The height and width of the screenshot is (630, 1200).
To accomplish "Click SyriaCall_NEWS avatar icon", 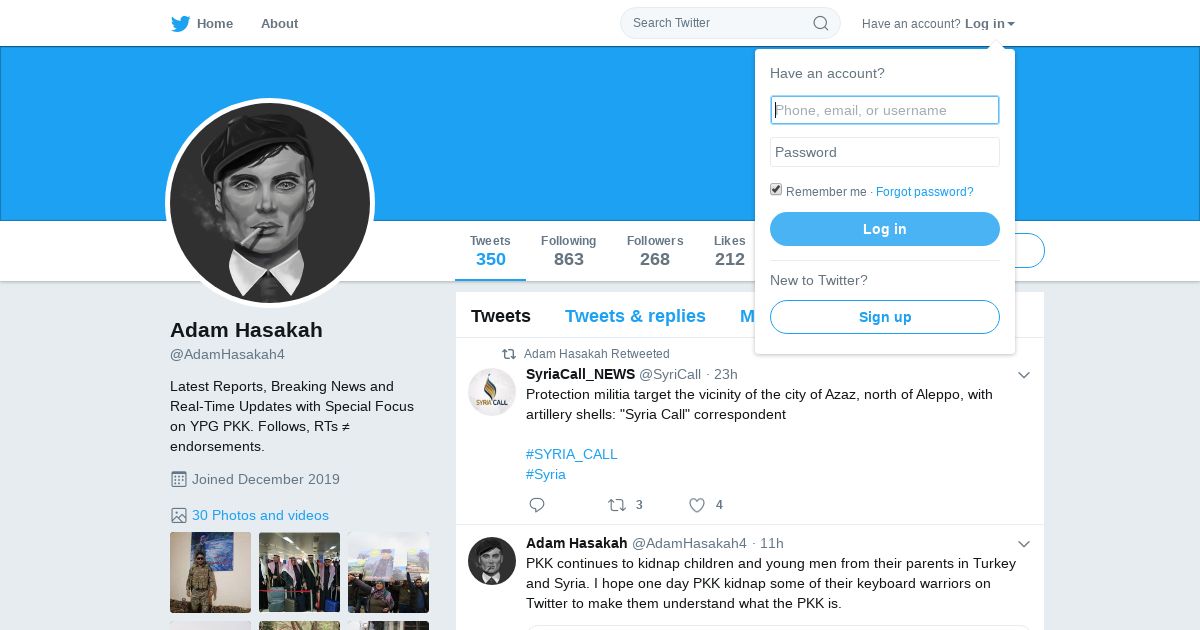I will click(x=492, y=392).
